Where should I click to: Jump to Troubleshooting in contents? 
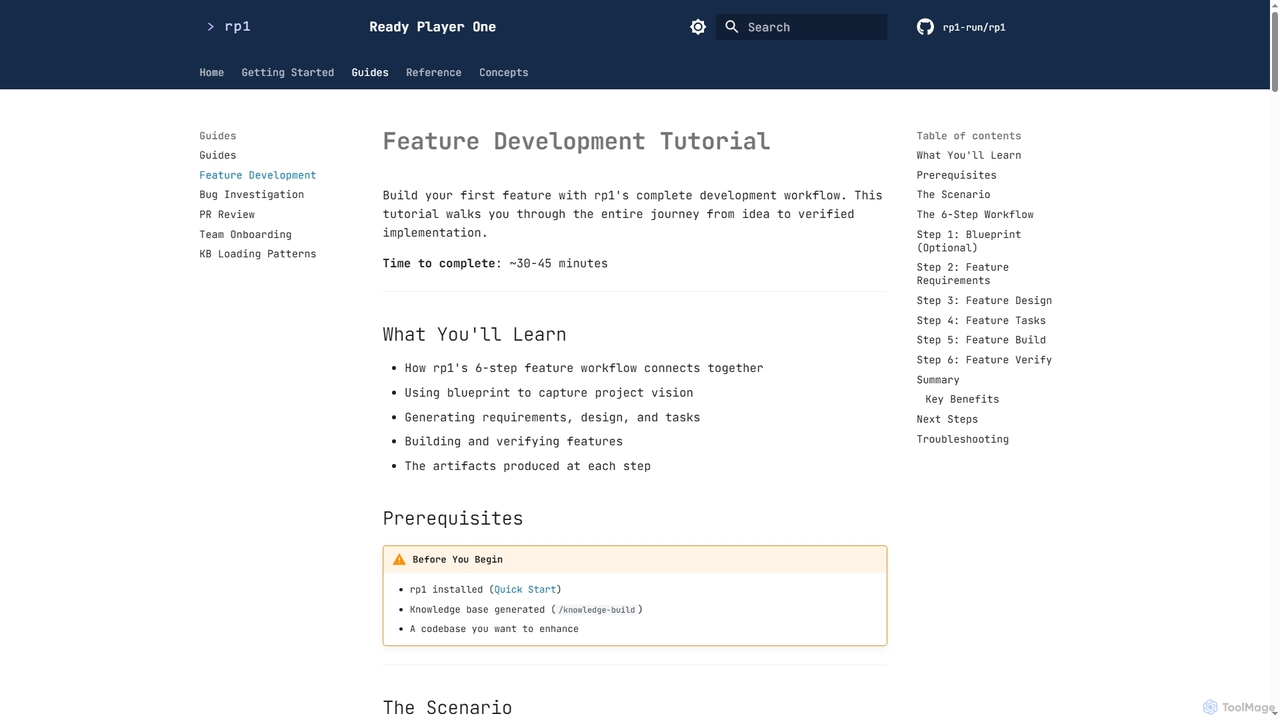click(963, 439)
